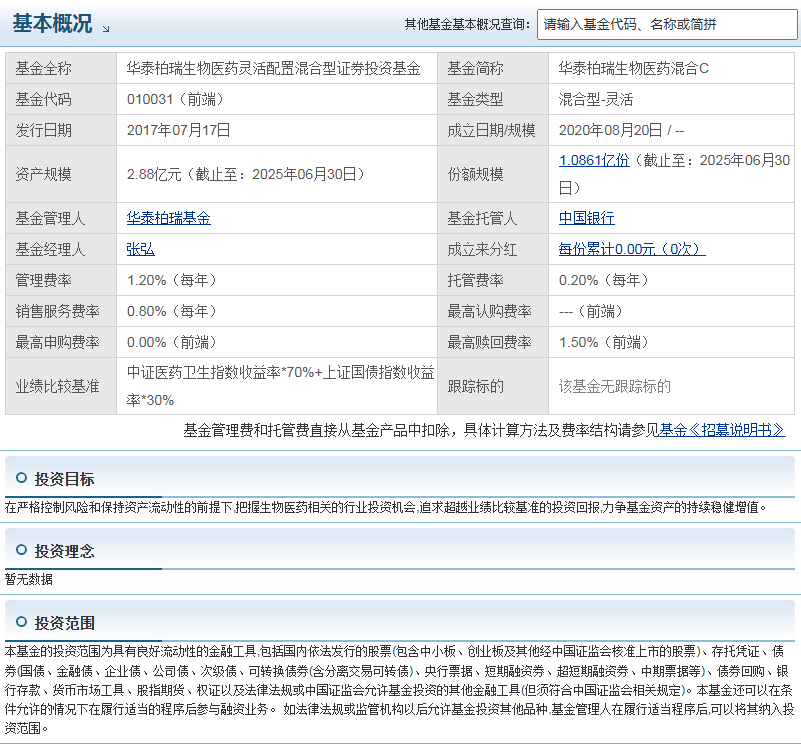Select the 成立日期/规模 label cell
Image resolution: width=801 pixels, height=745 pixels.
pyautogui.click(x=493, y=130)
